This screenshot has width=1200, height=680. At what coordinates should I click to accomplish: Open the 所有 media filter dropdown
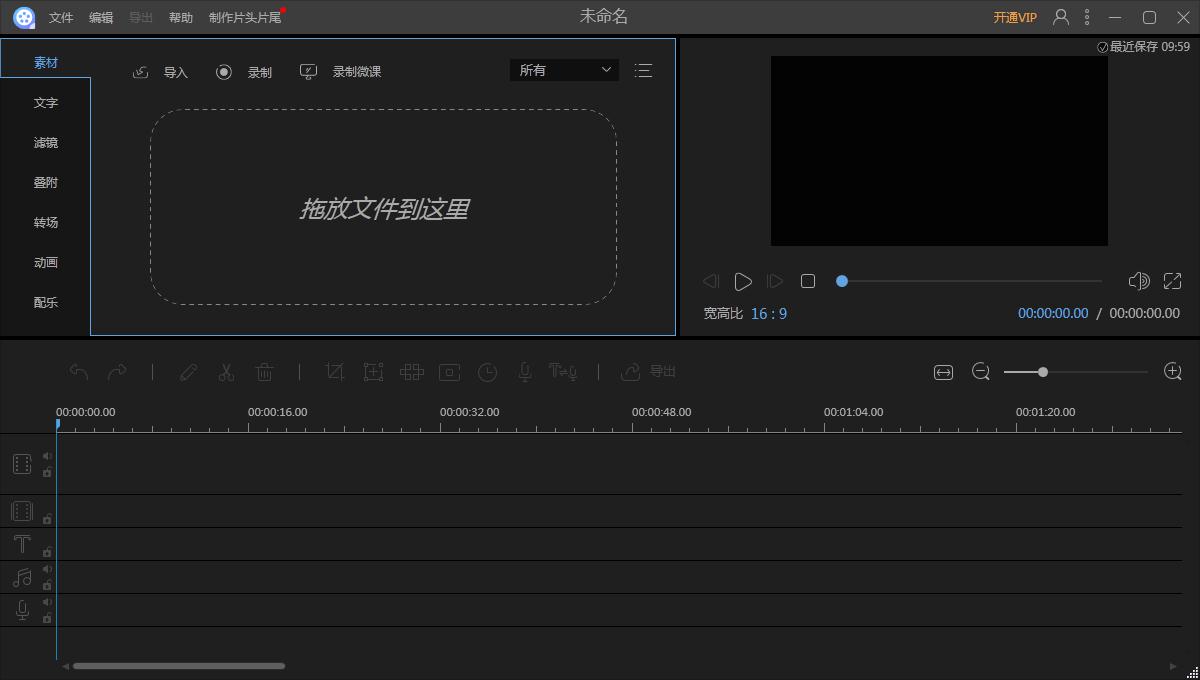point(563,70)
